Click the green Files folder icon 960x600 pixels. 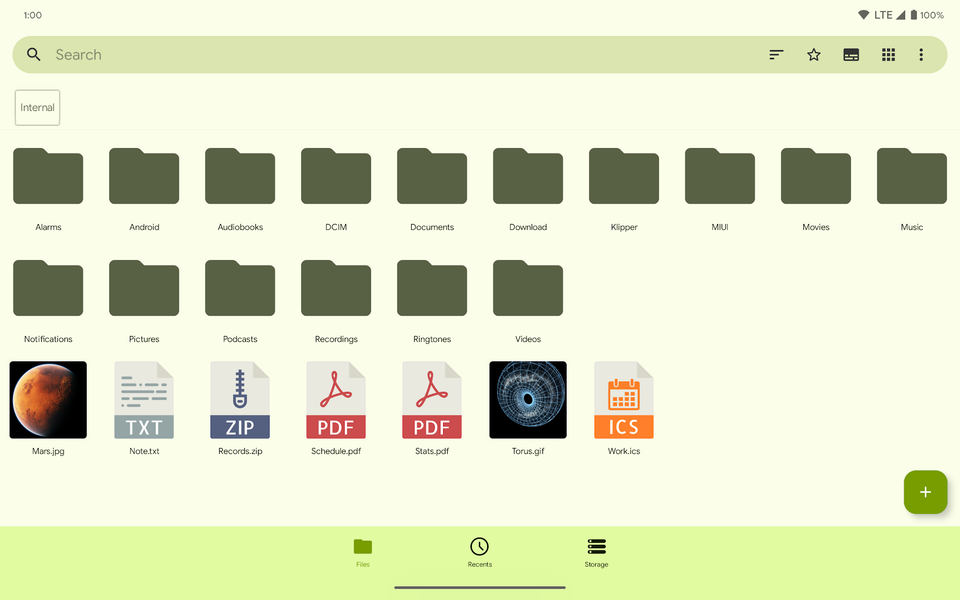click(x=362, y=547)
